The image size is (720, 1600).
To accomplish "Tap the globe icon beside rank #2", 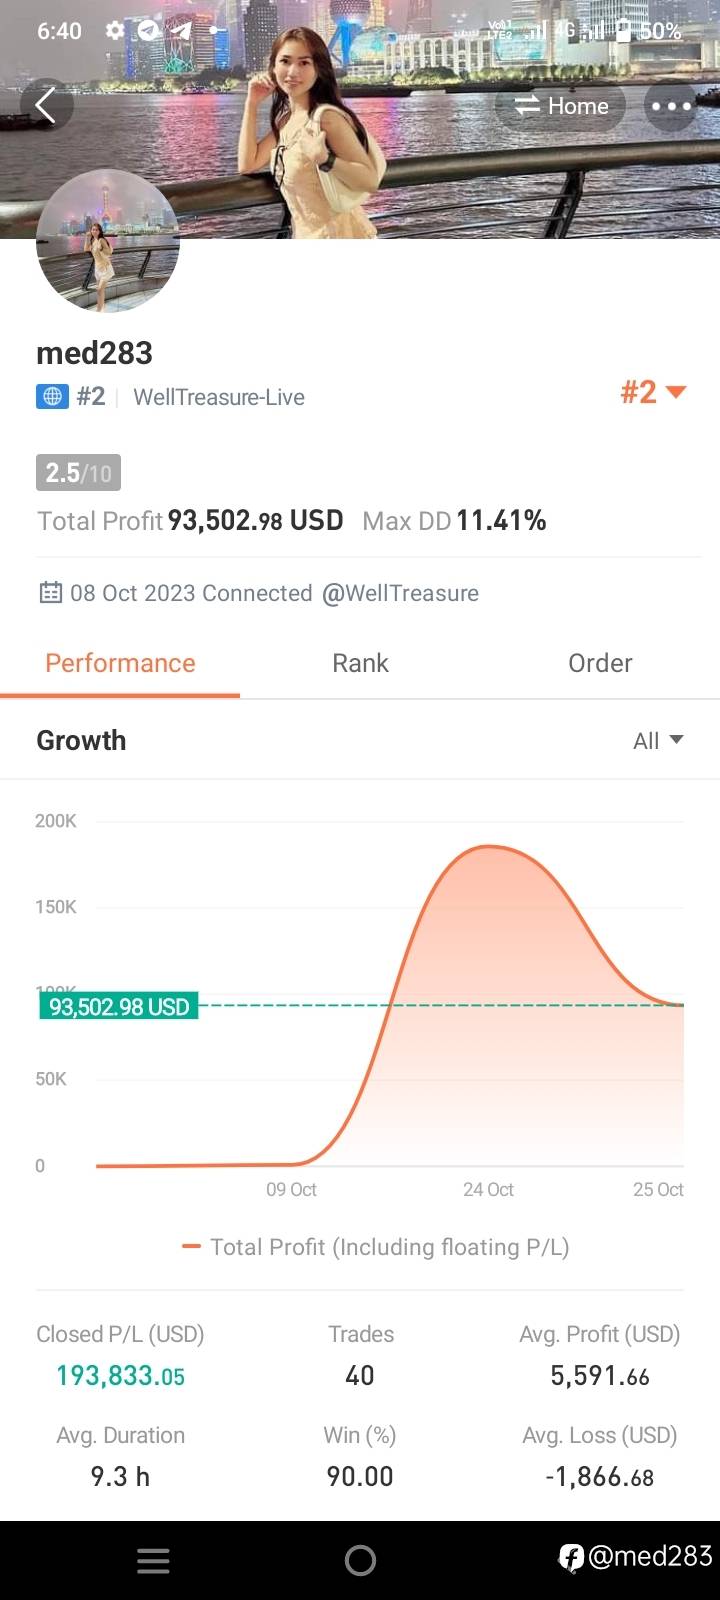I will 52,397.
